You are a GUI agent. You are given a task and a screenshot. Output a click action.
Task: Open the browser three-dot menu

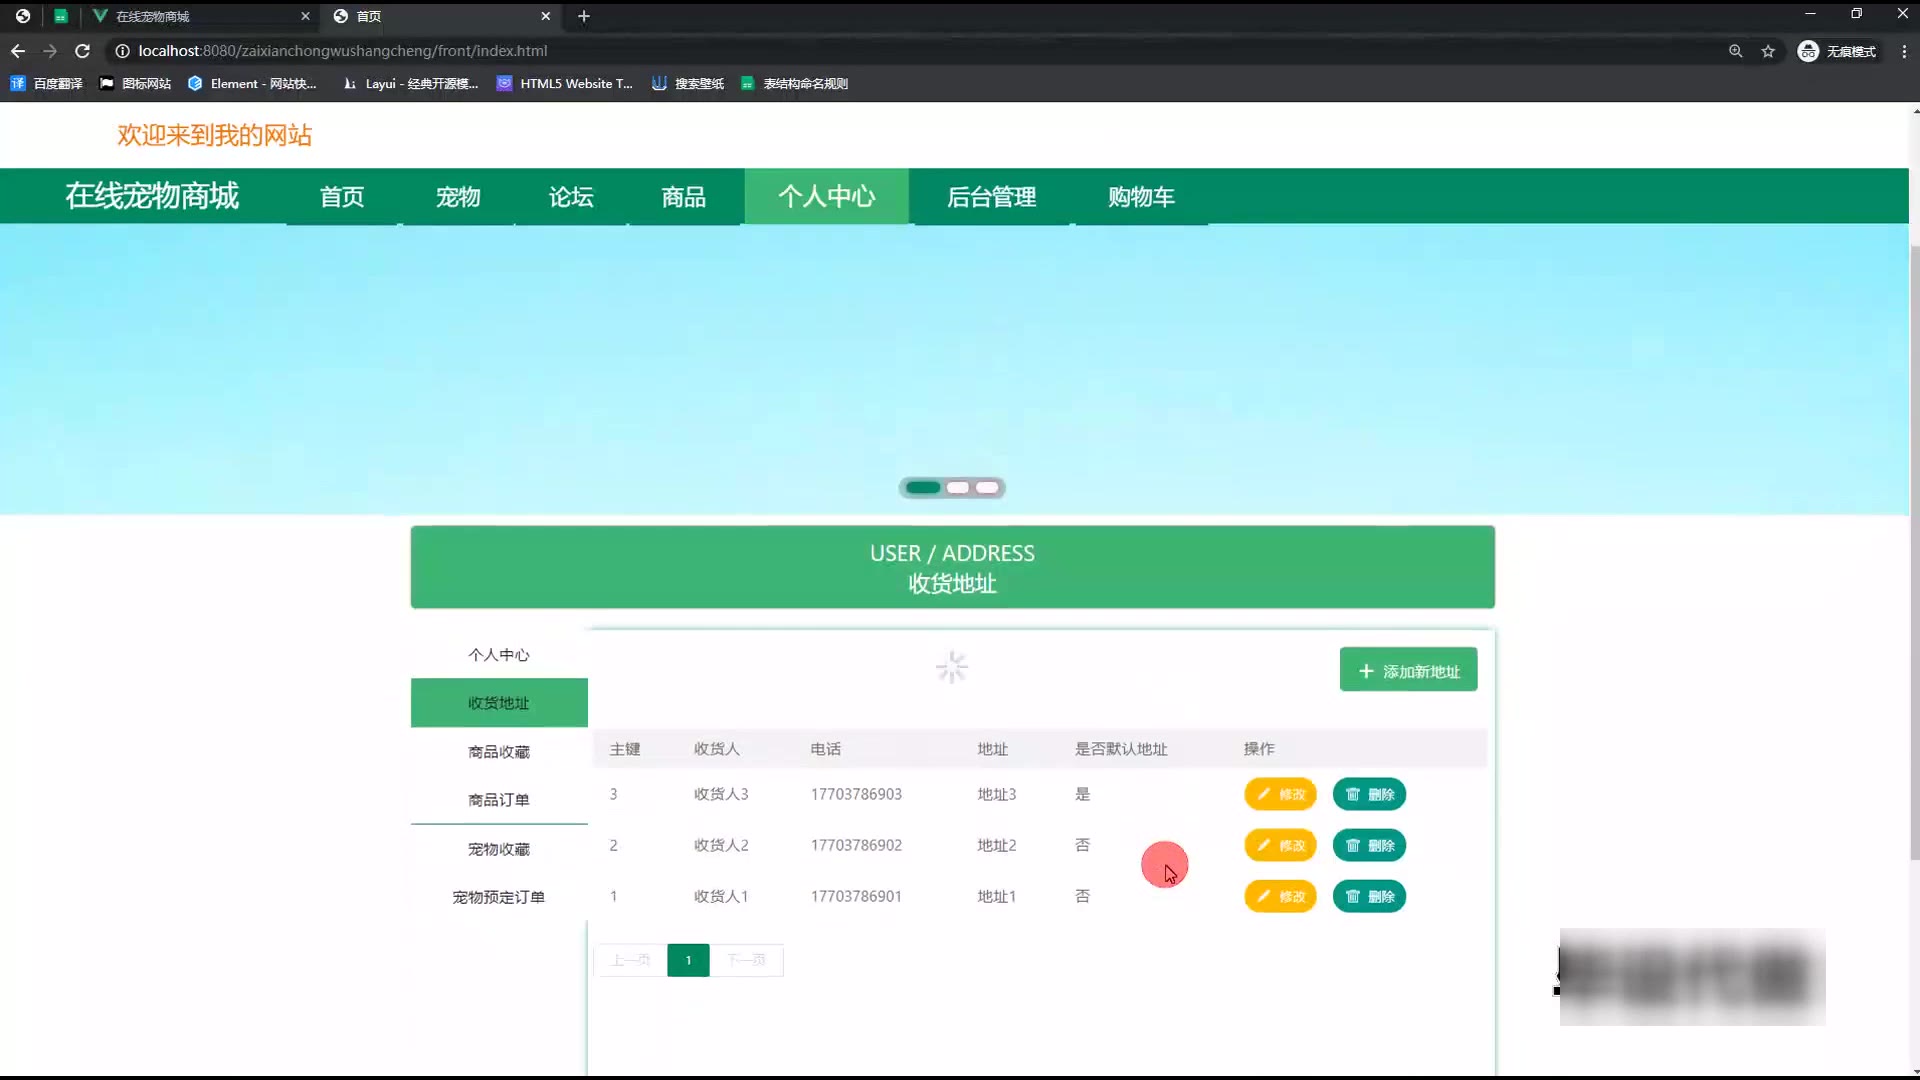point(1904,51)
